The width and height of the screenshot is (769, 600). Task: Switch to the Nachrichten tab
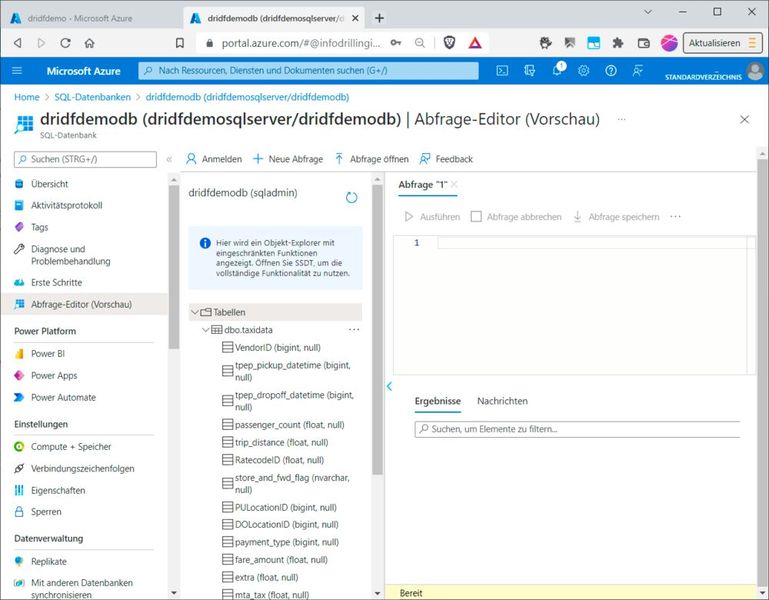pyautogui.click(x=502, y=401)
